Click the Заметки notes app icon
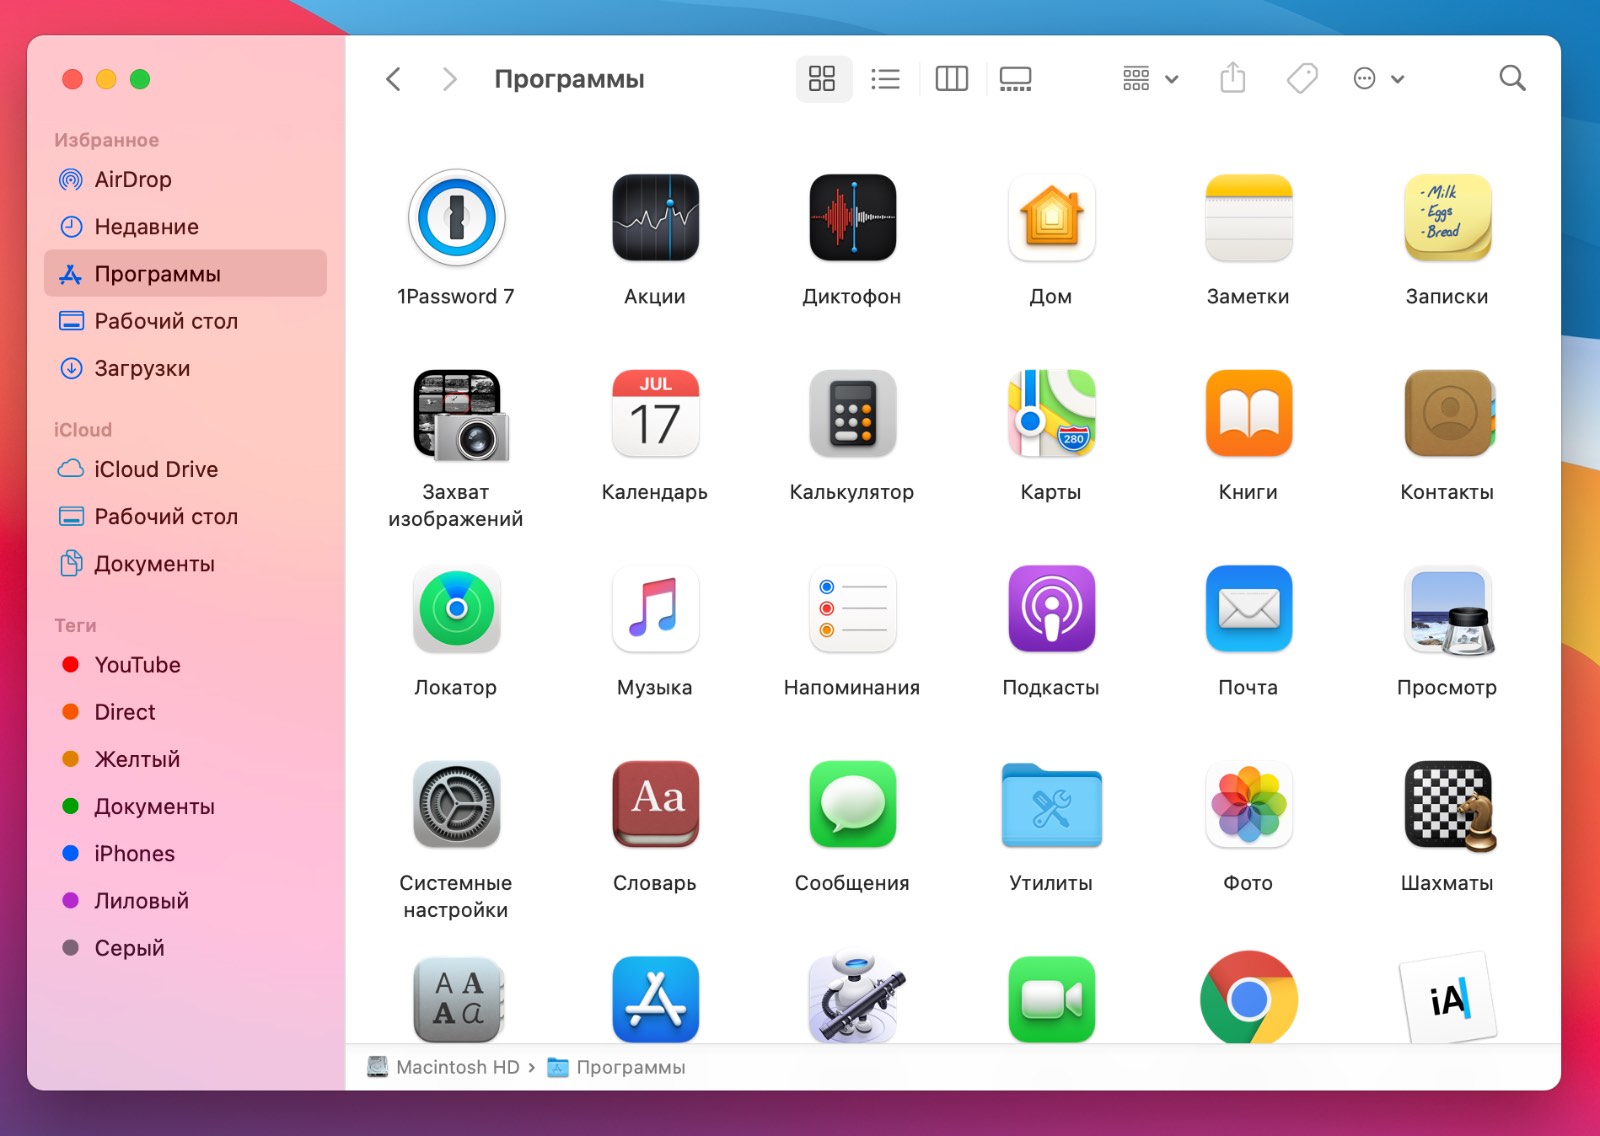 [1248, 218]
